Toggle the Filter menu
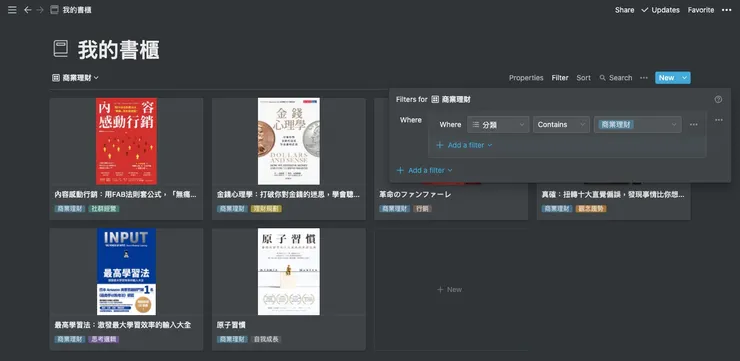Image resolution: width=740 pixels, height=361 pixels. coord(560,78)
